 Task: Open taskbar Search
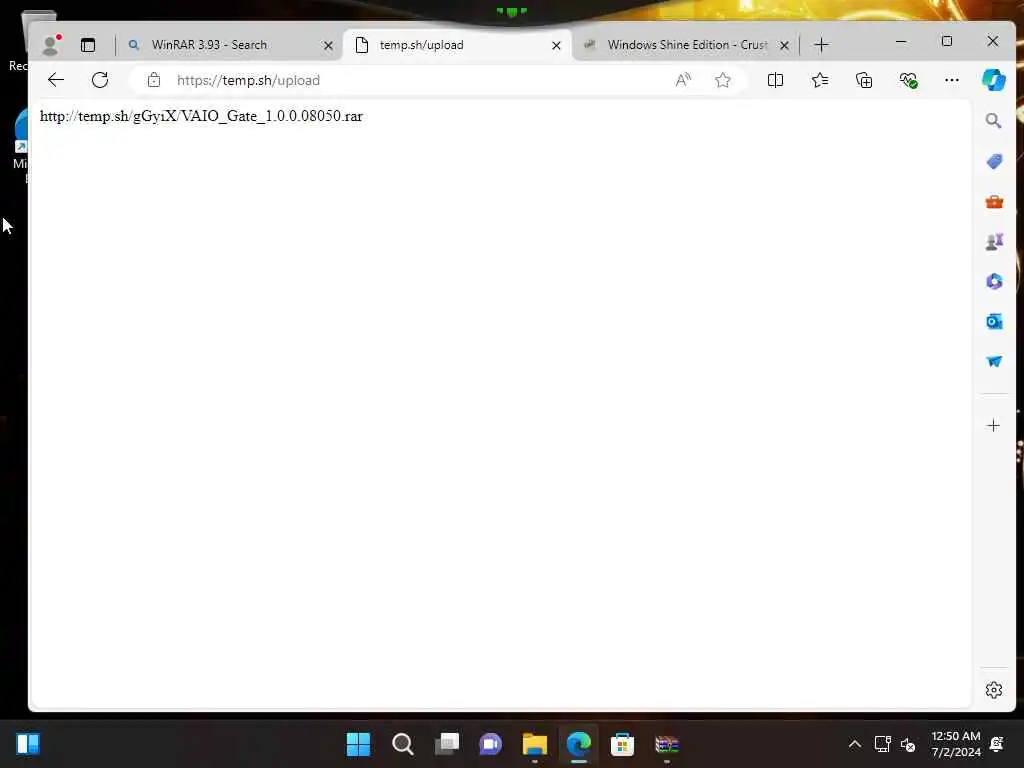pyautogui.click(x=403, y=744)
